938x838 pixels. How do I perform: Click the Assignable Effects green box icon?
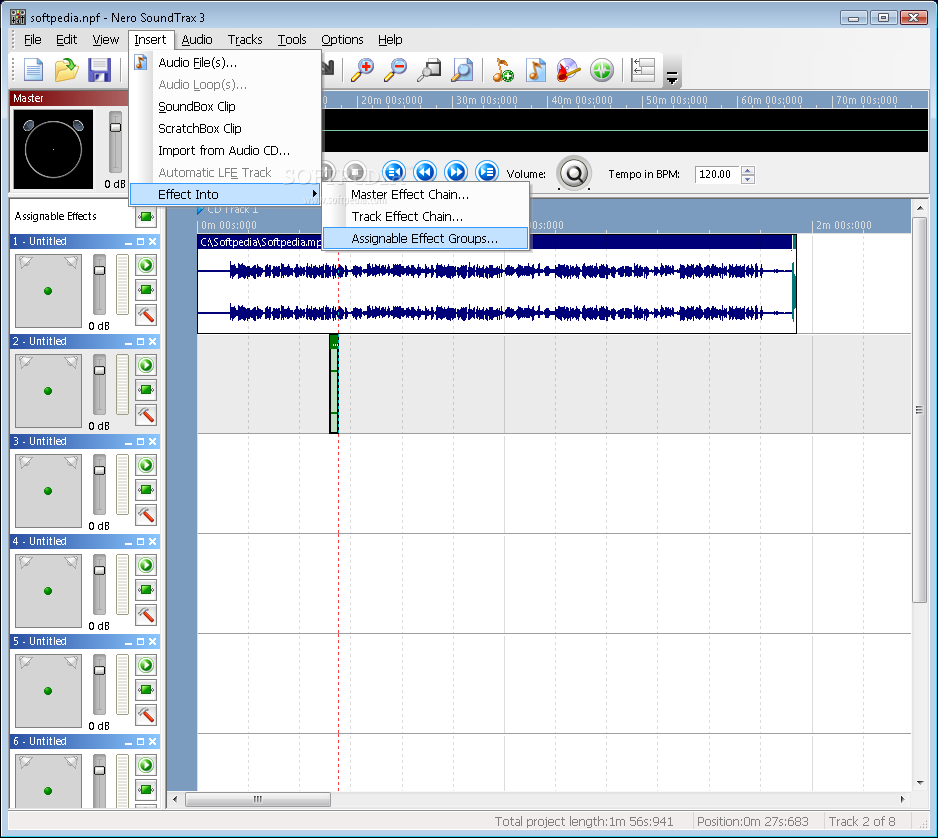point(146,217)
